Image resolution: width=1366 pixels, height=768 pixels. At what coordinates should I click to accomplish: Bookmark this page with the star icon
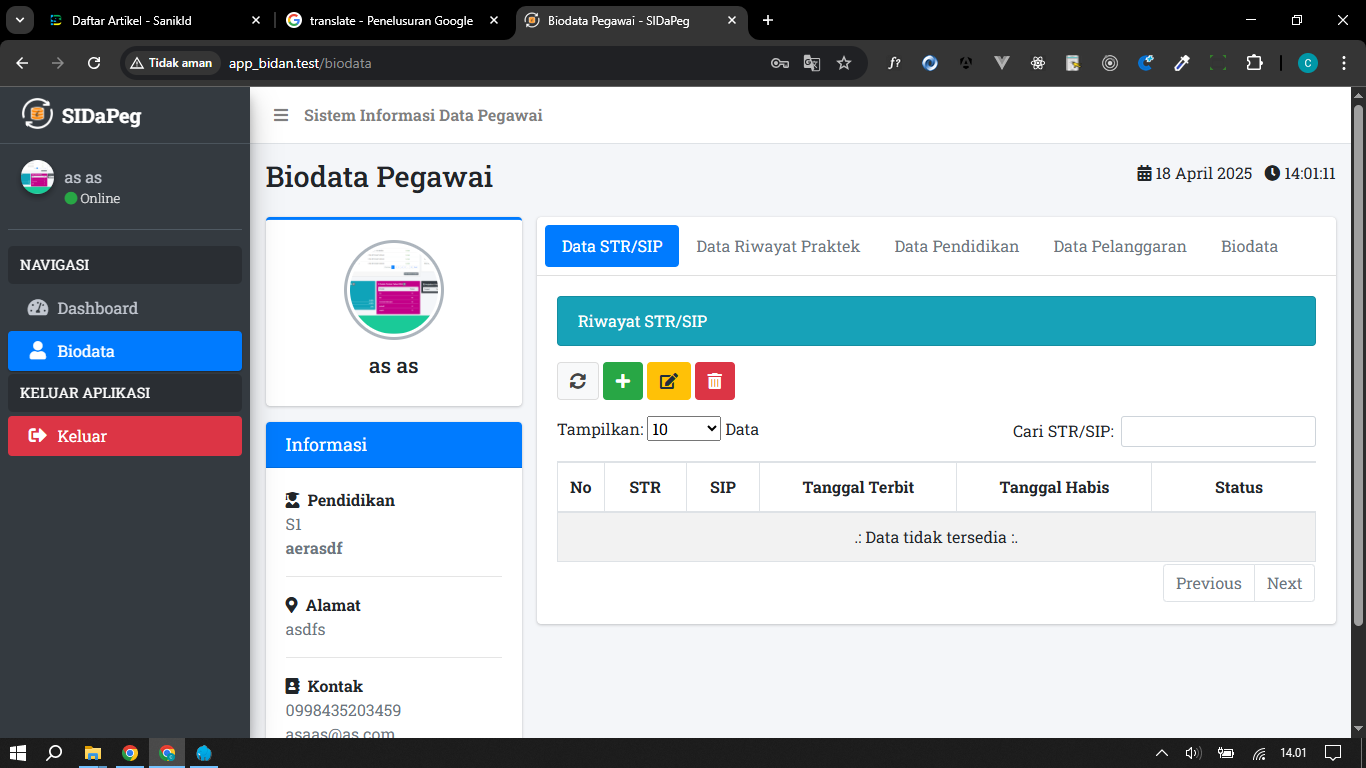844,63
